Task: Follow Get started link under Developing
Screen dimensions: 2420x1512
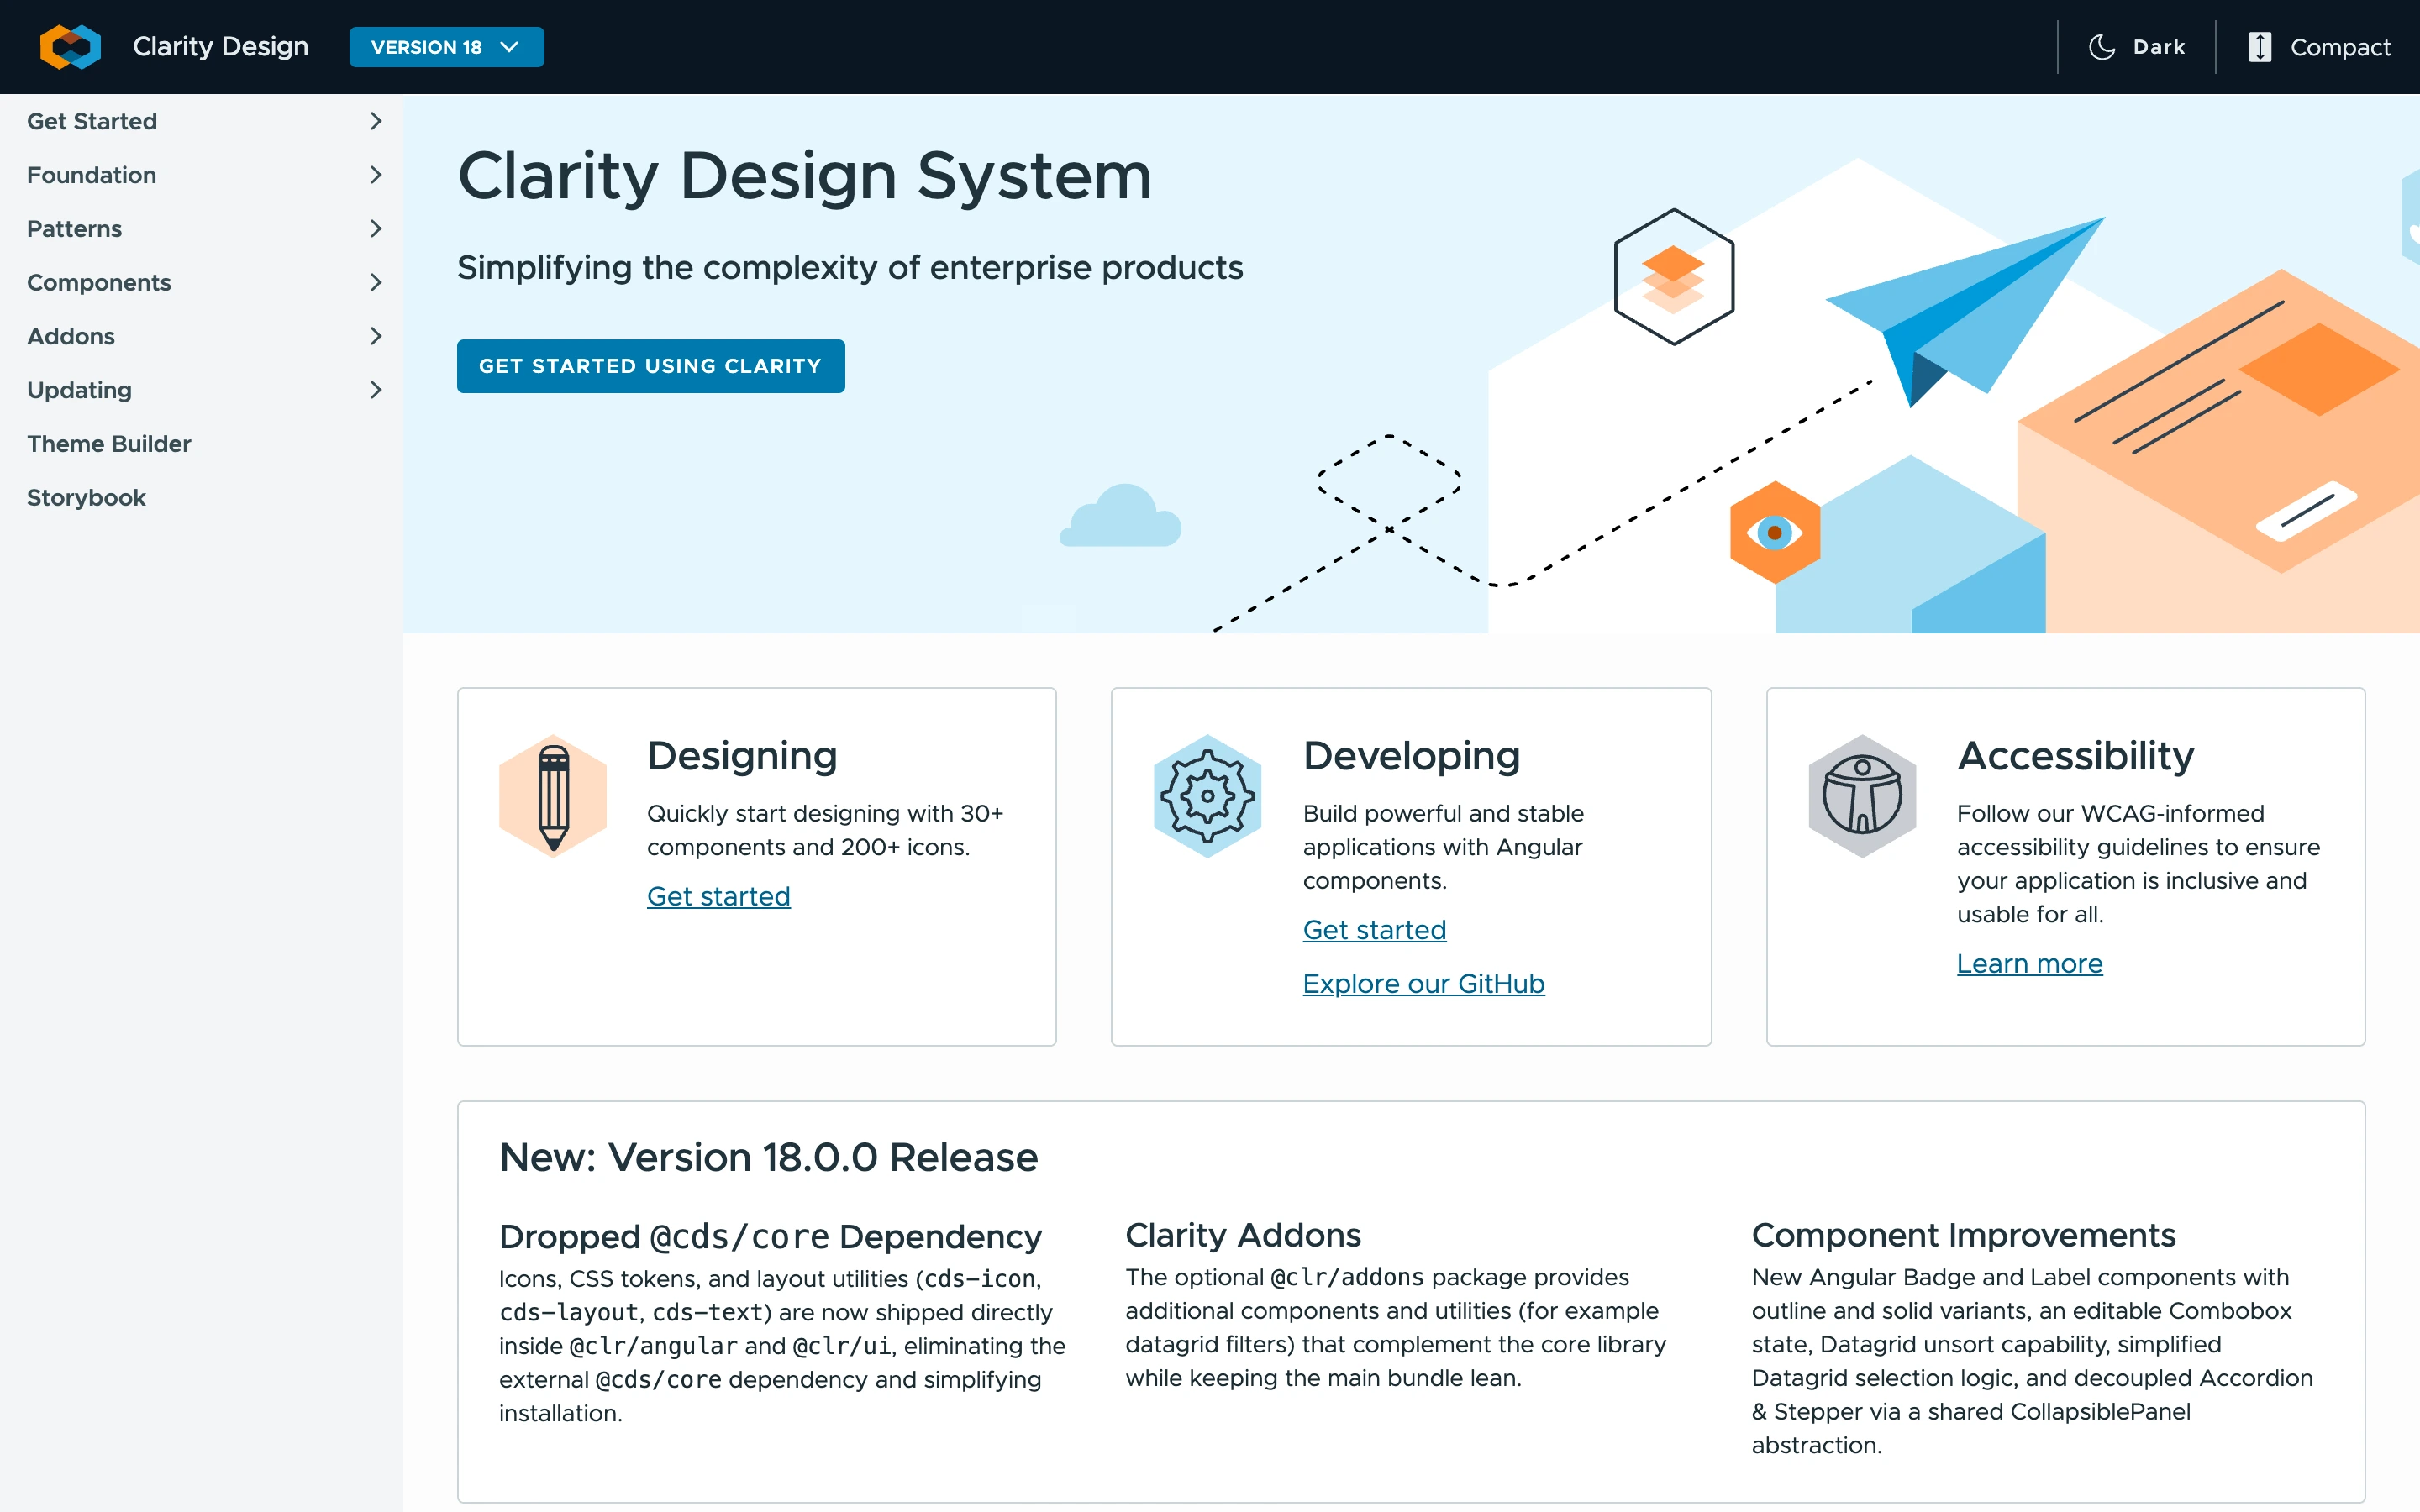Action: click(x=1374, y=930)
